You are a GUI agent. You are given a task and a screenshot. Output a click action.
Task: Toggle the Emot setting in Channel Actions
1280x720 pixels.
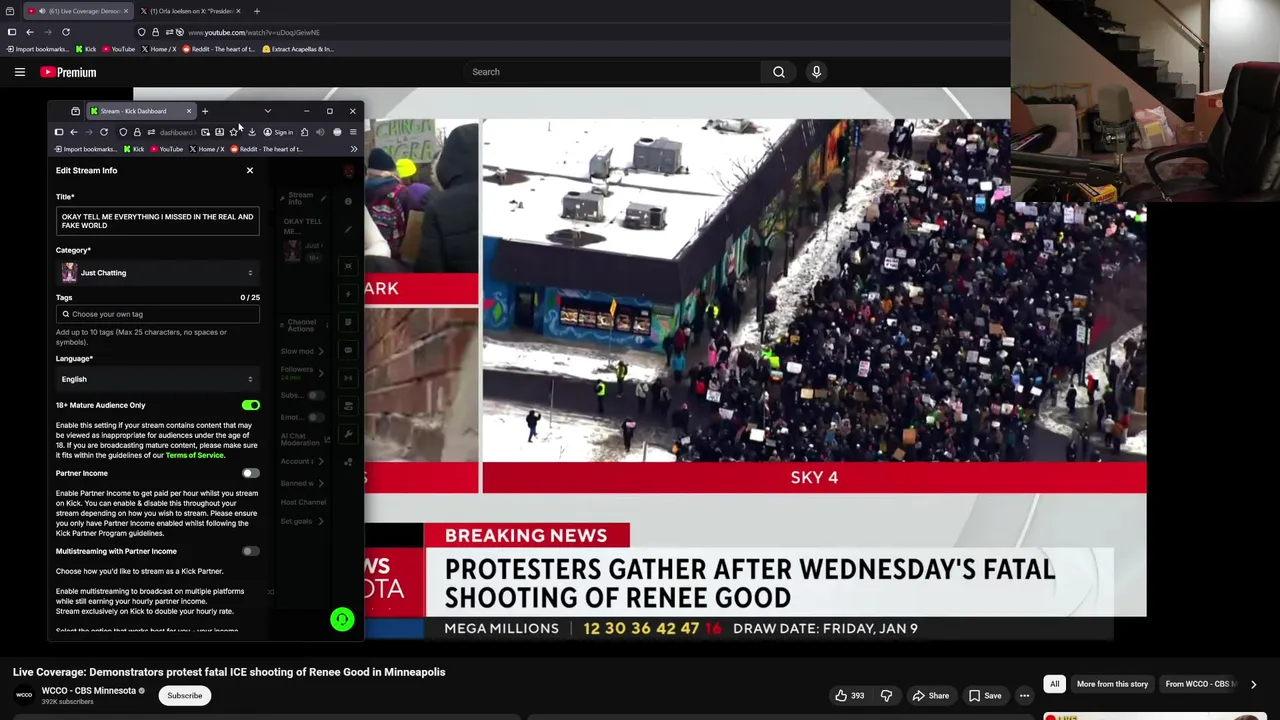pos(315,417)
